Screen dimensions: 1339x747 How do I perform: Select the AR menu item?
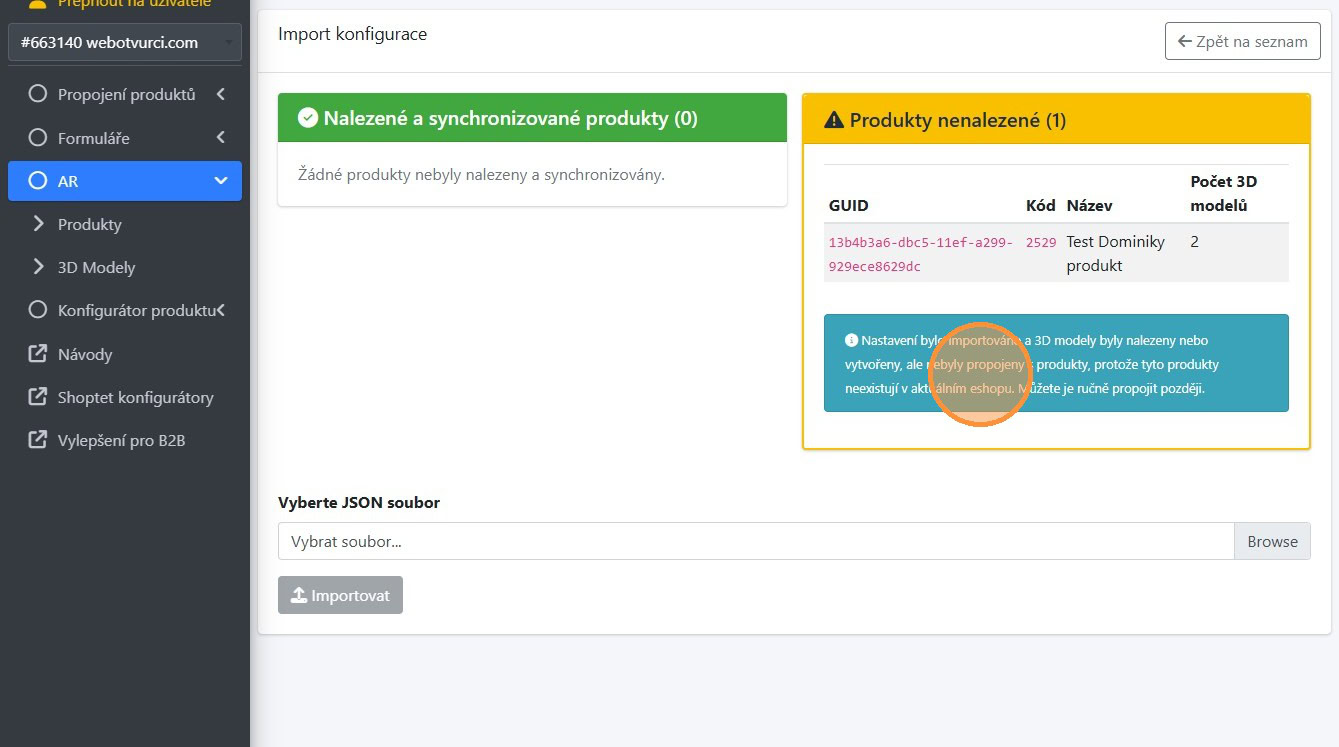[x=125, y=181]
